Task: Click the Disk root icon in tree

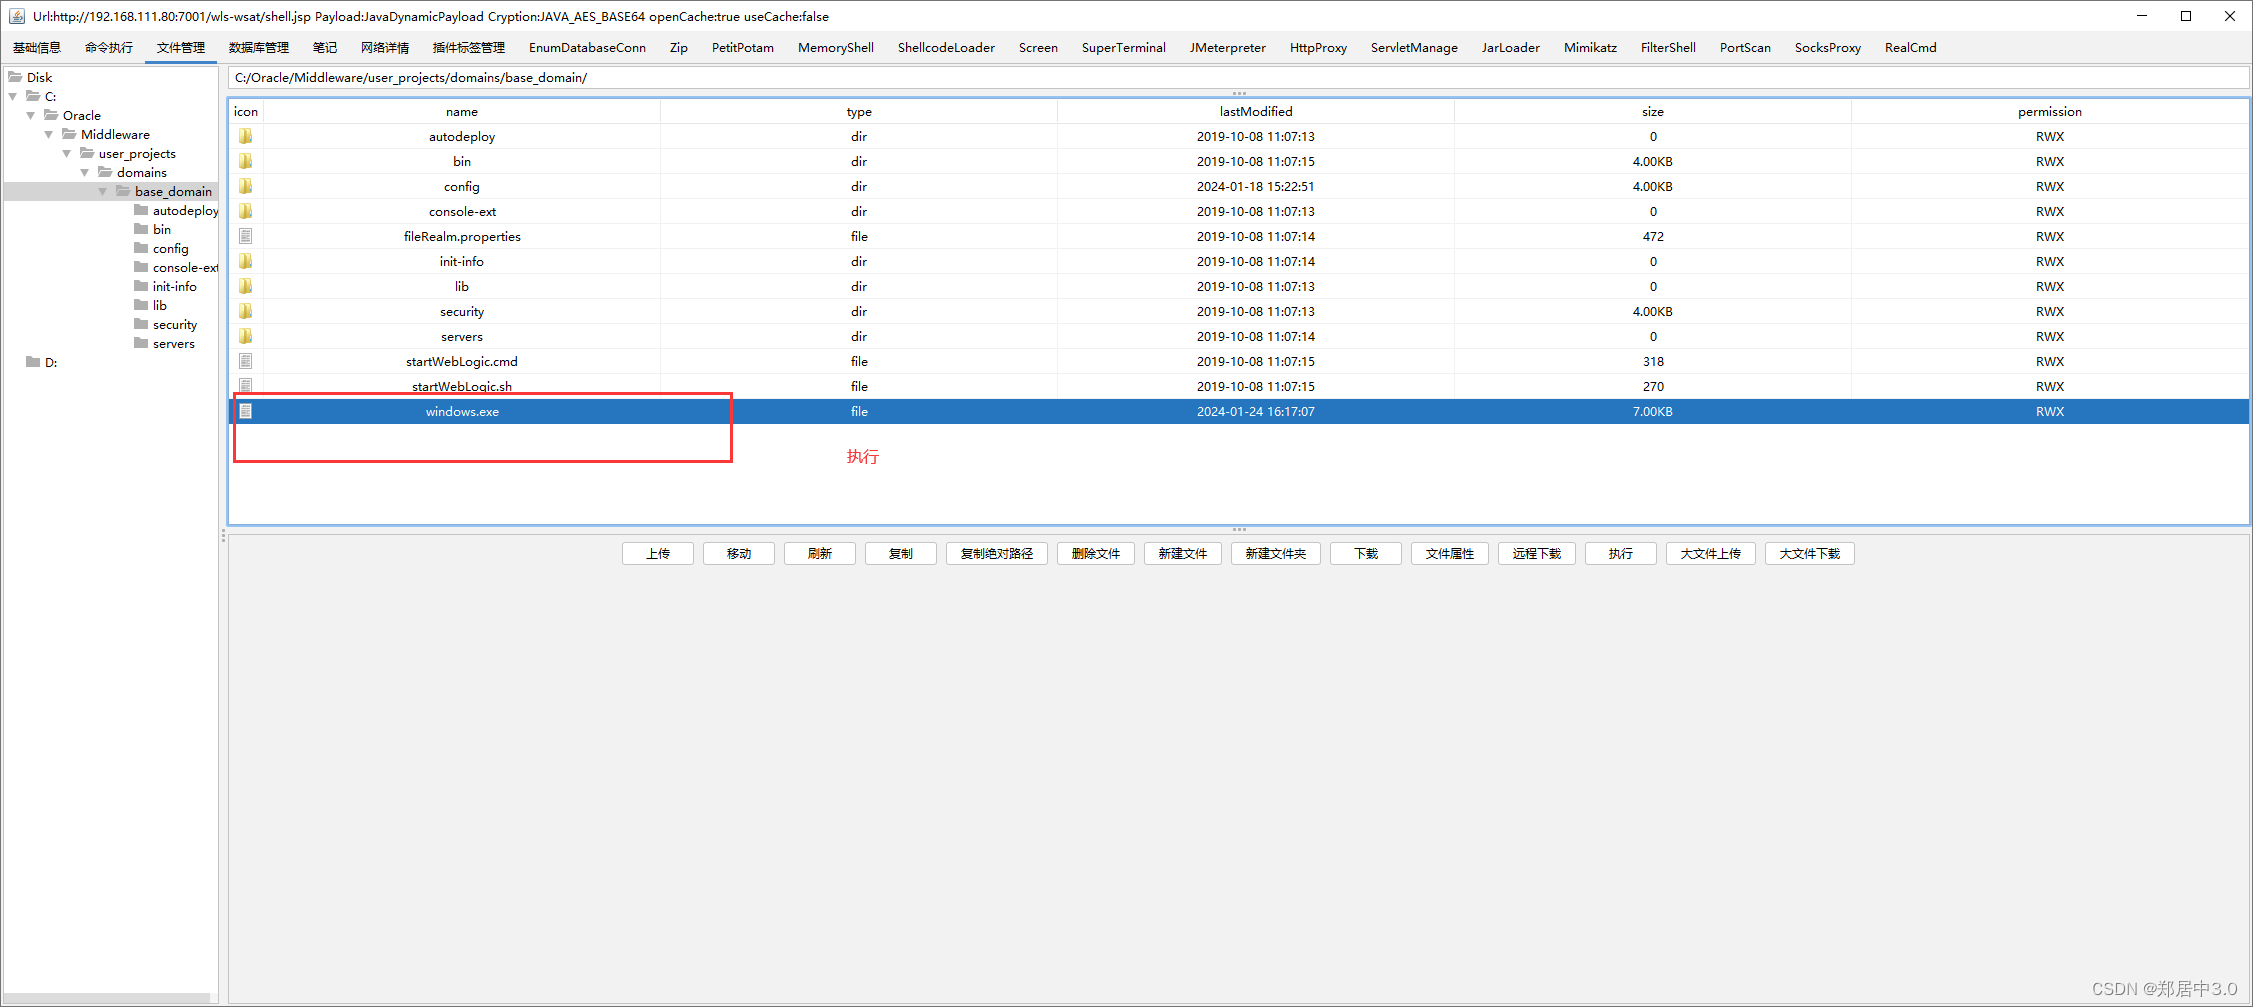Action: tap(15, 77)
